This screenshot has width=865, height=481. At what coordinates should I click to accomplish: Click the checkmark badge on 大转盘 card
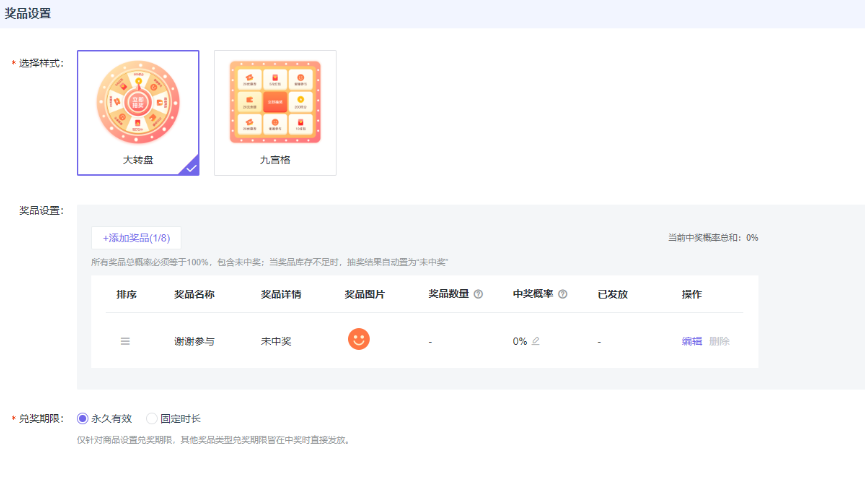190,167
